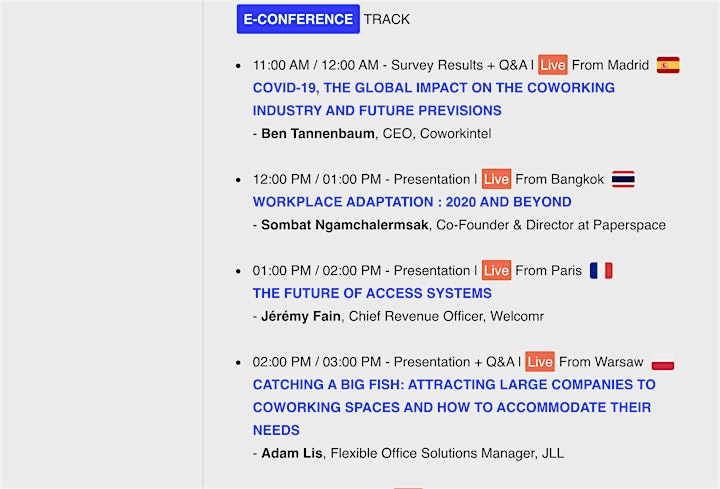Click speaker name Sombat Ngamchalermsak
720x489 pixels.
tap(344, 225)
